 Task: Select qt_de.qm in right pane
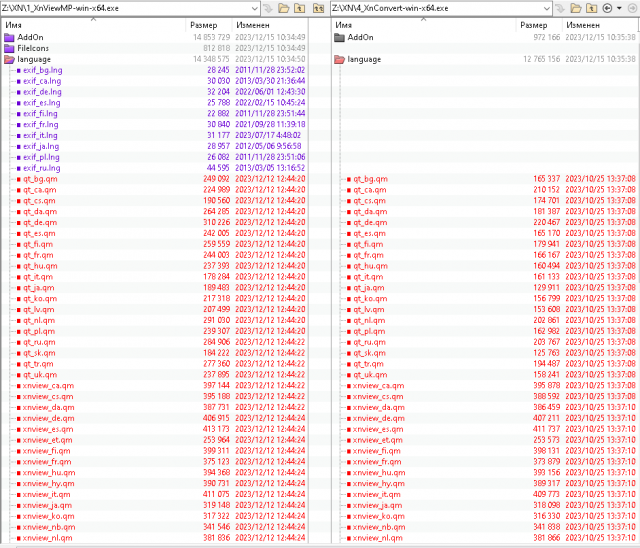coord(370,222)
